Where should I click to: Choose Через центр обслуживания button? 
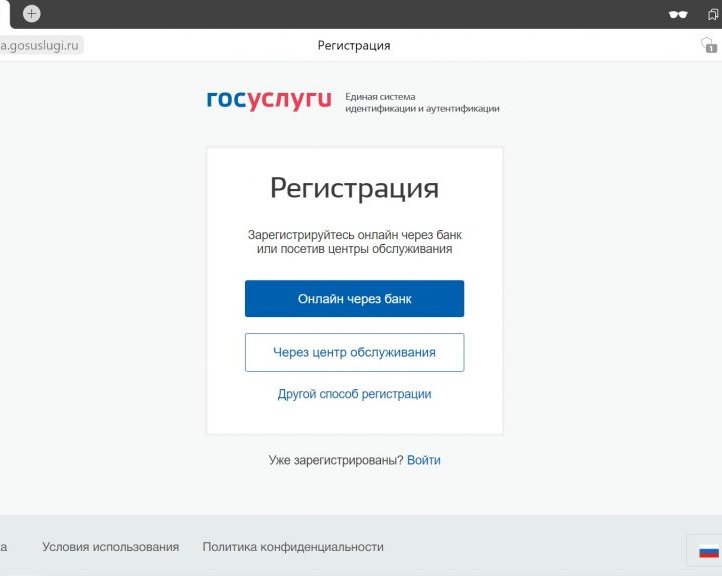(x=355, y=352)
